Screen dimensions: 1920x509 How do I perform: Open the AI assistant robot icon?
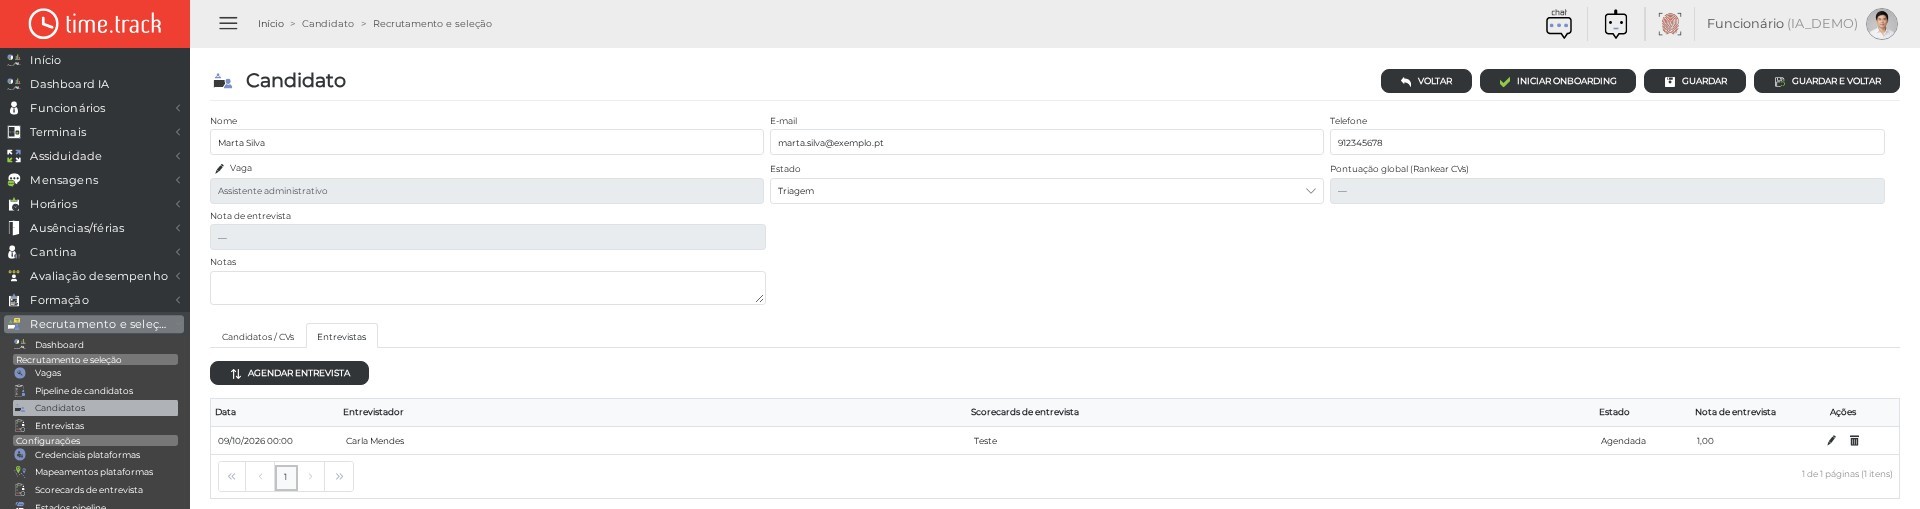[1615, 24]
